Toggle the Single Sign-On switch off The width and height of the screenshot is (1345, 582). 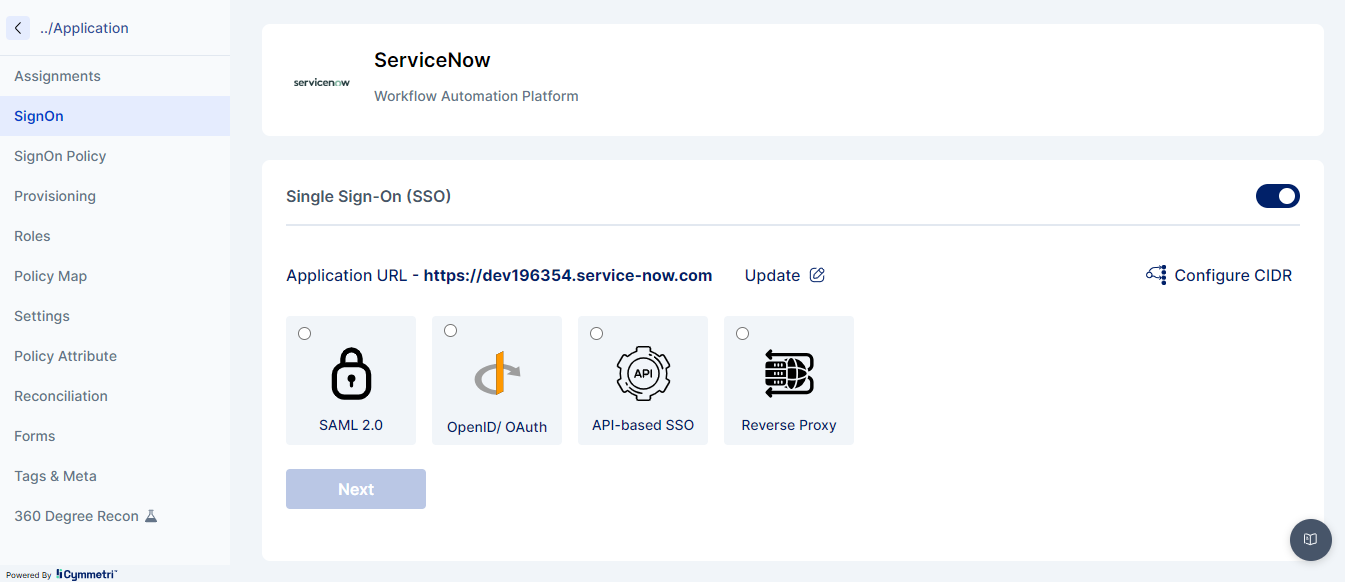pyautogui.click(x=1277, y=196)
